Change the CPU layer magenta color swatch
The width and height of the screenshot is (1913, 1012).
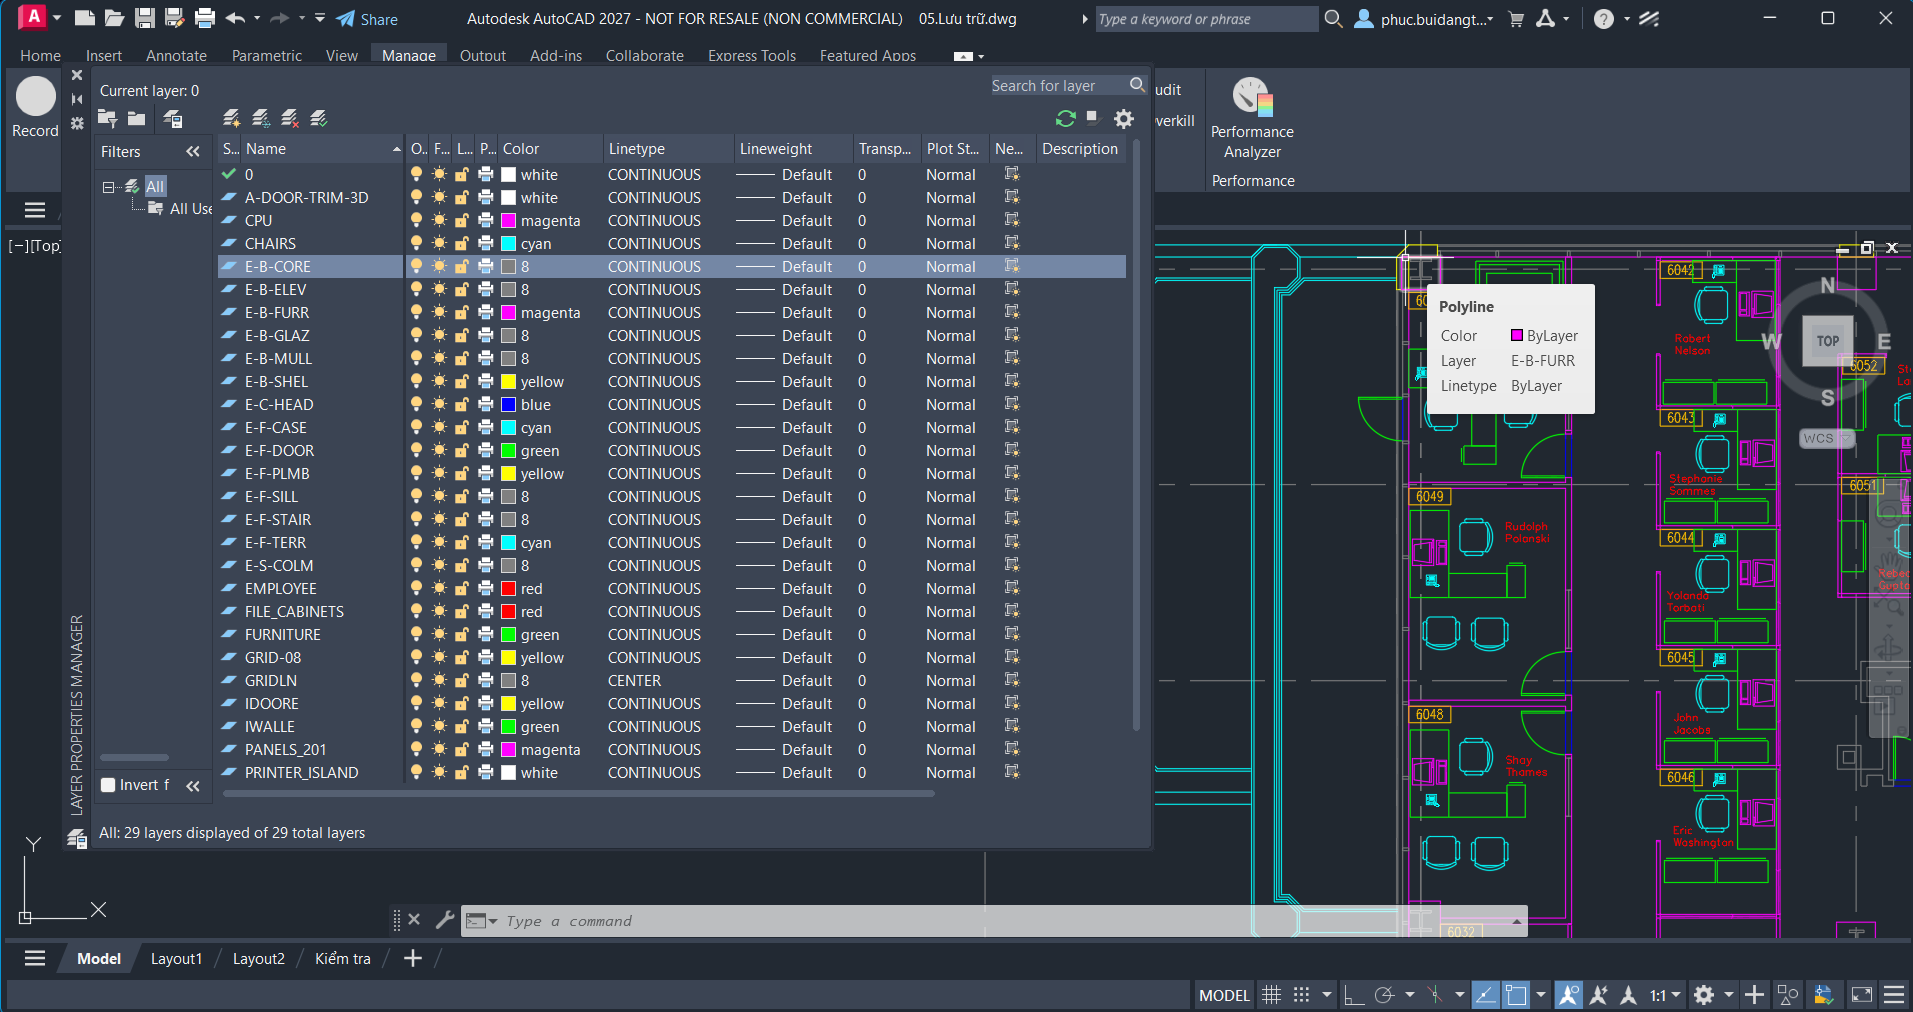(x=508, y=220)
